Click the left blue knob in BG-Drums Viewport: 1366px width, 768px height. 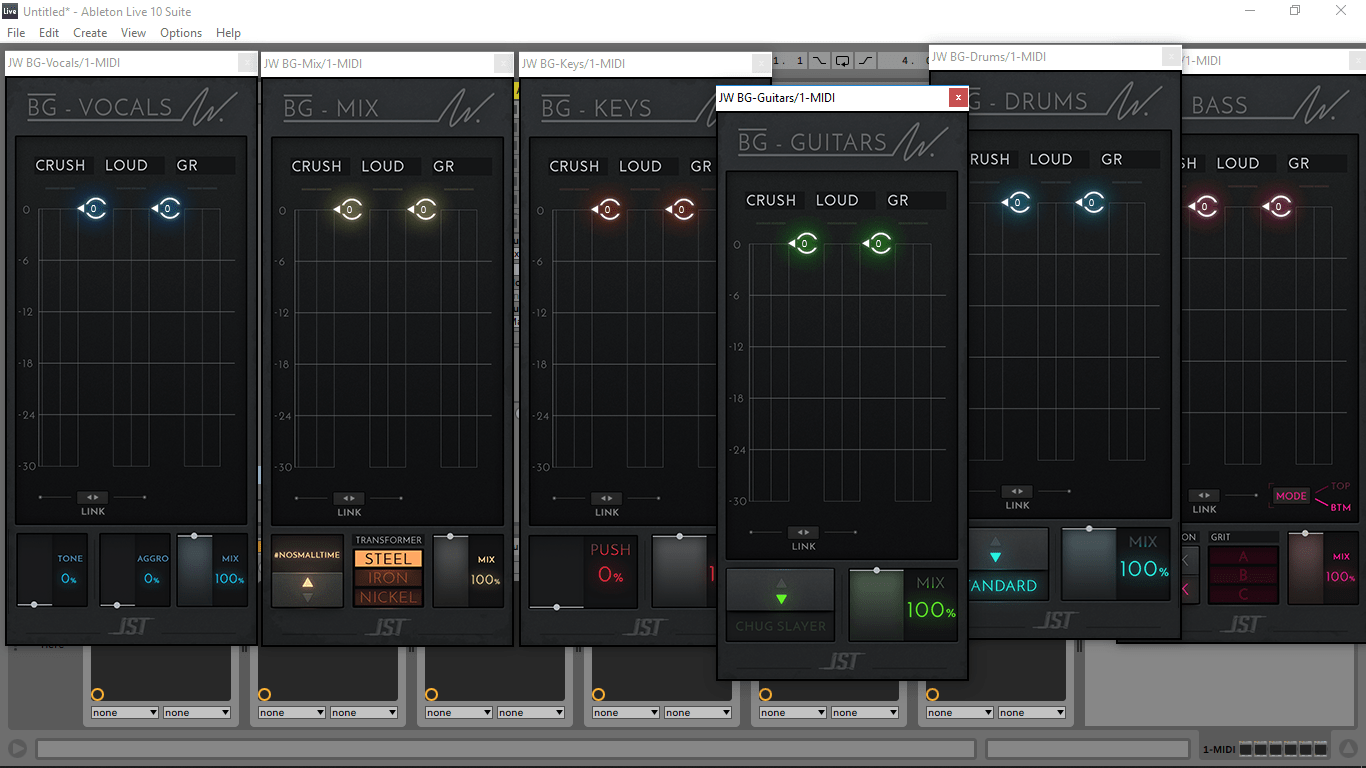pyautogui.click(x=1018, y=203)
